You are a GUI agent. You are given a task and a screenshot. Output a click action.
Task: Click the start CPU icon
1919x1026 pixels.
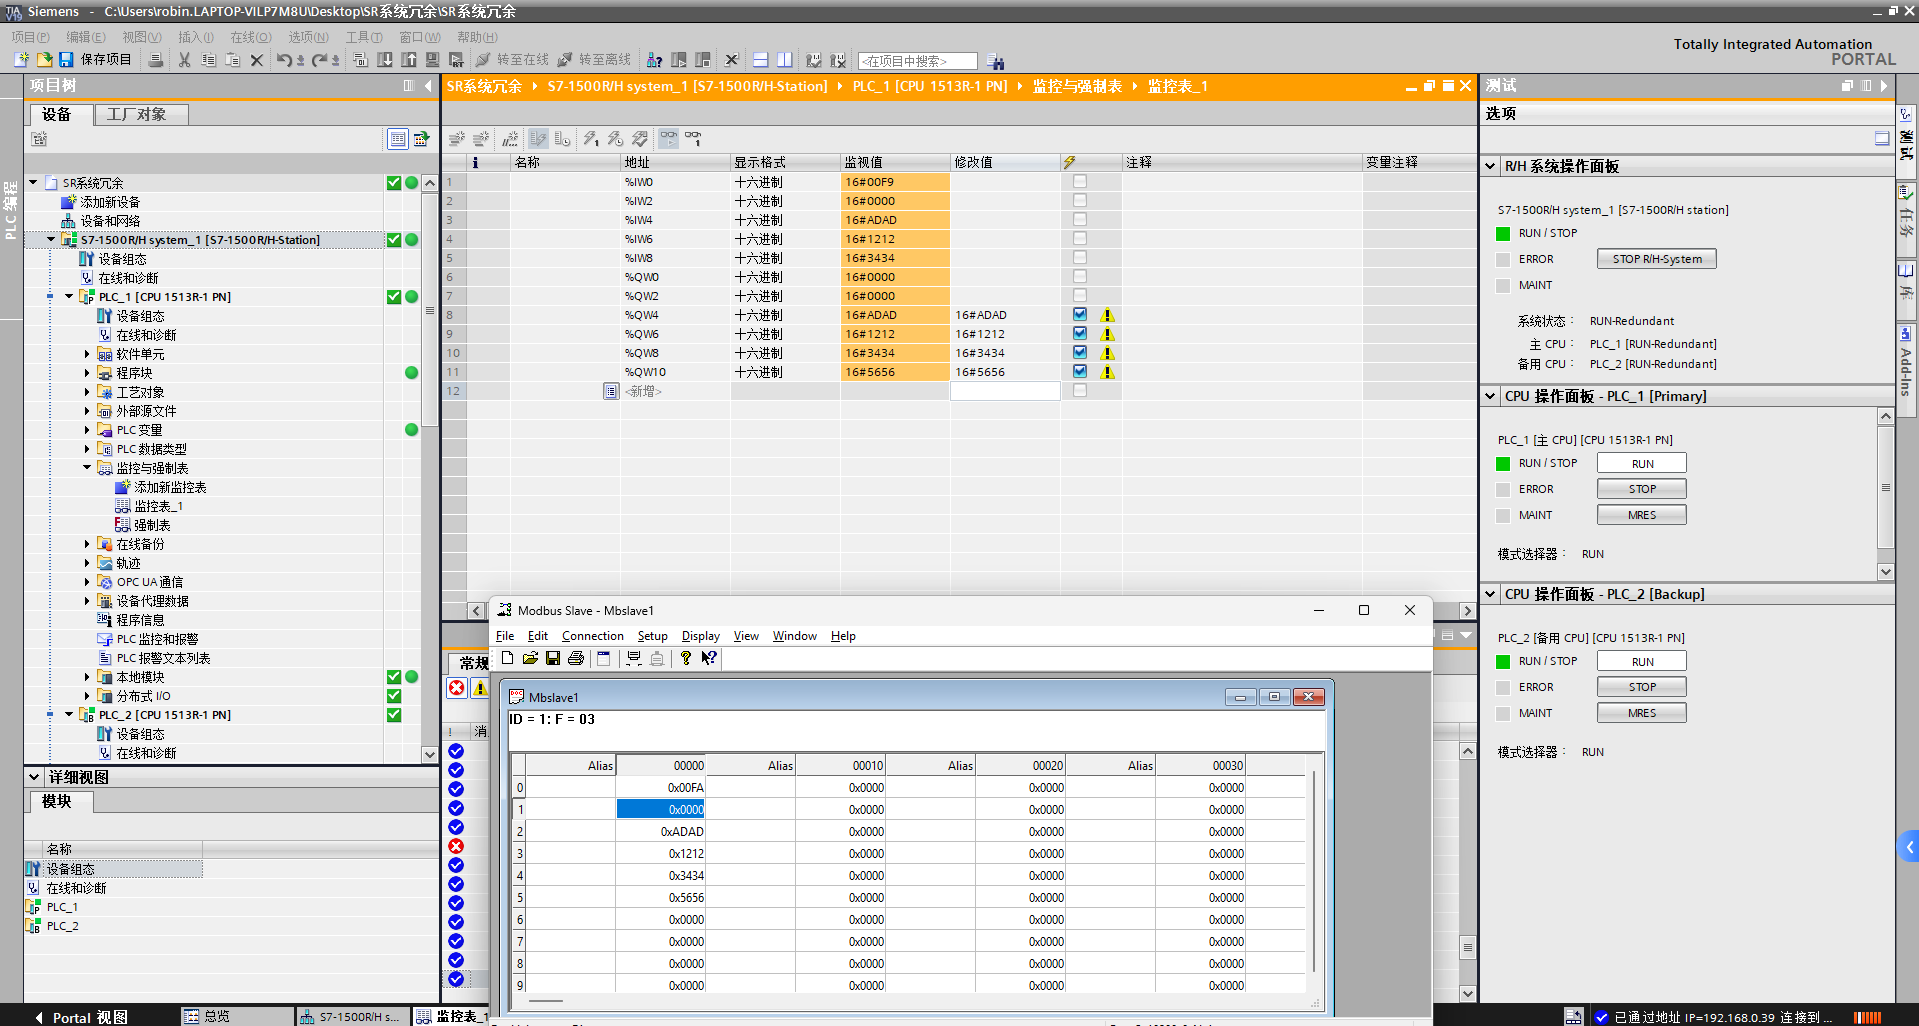click(x=678, y=60)
